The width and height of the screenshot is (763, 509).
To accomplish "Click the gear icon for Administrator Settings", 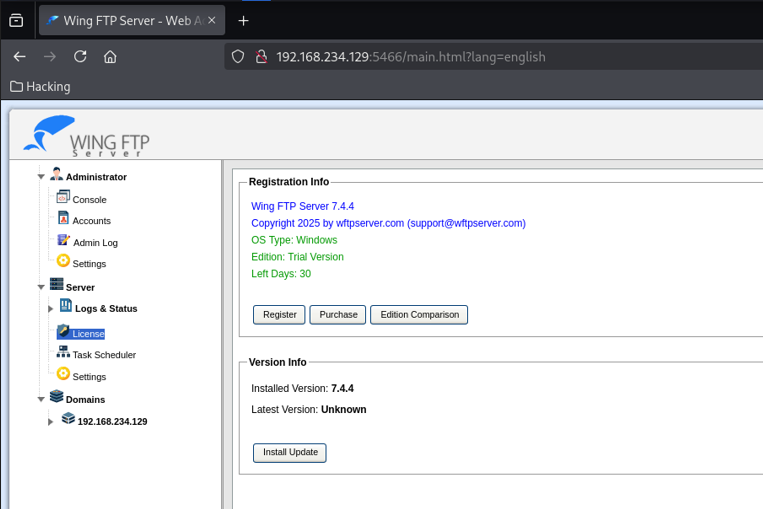I will click(x=63, y=261).
